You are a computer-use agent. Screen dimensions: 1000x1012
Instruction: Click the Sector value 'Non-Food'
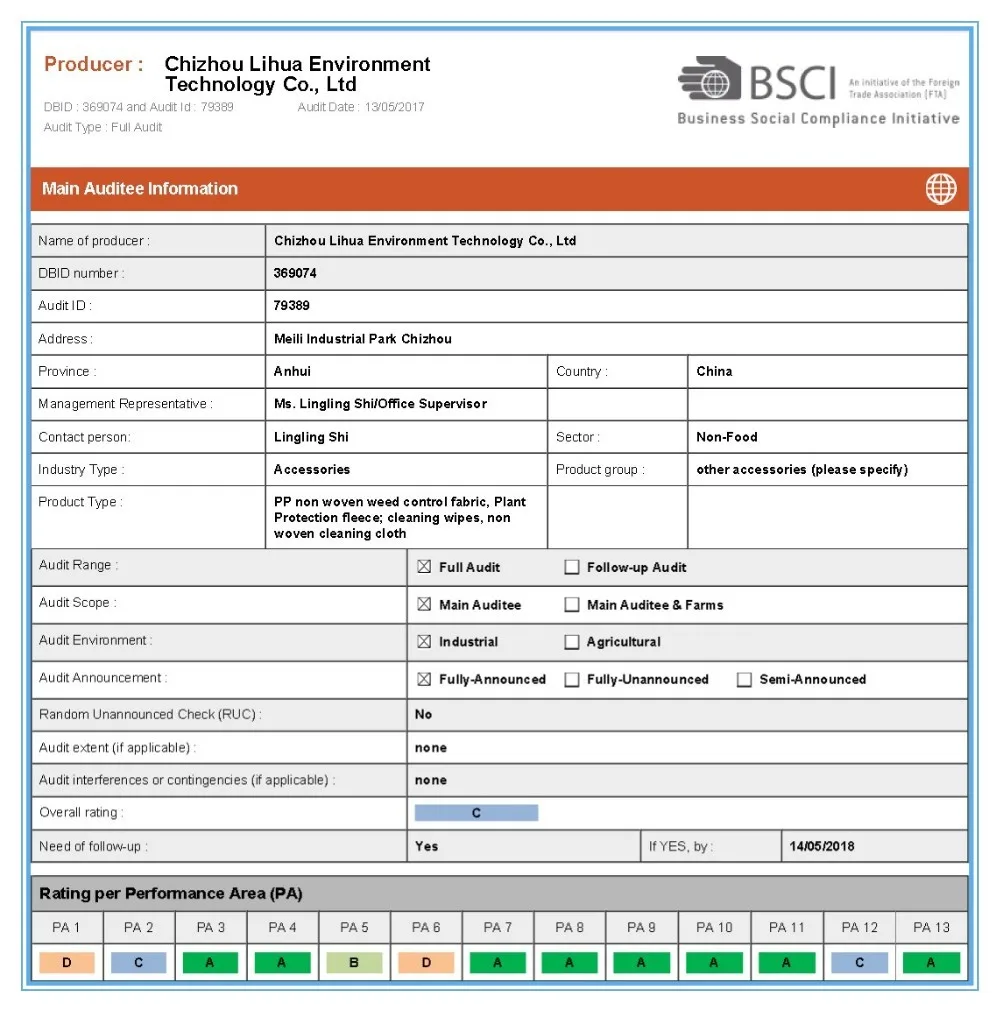pos(726,437)
